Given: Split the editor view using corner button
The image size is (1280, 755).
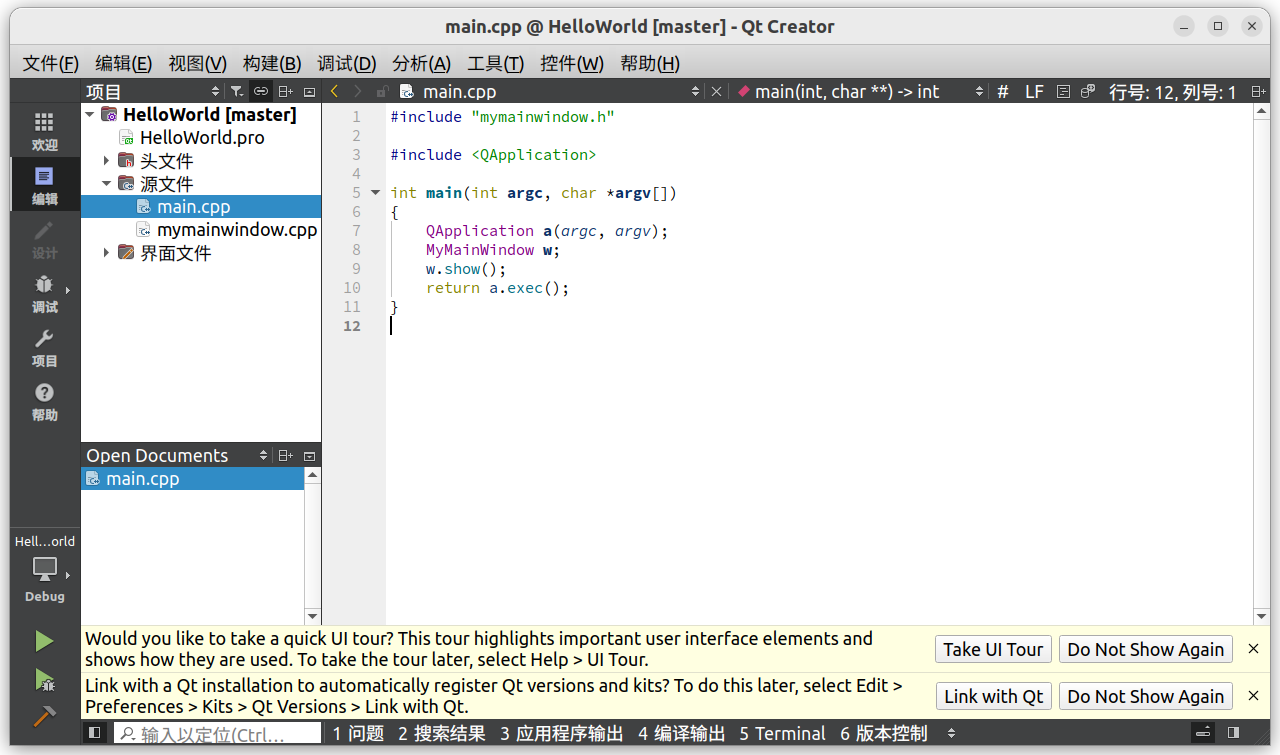Looking at the screenshot, I should coord(1258,91).
